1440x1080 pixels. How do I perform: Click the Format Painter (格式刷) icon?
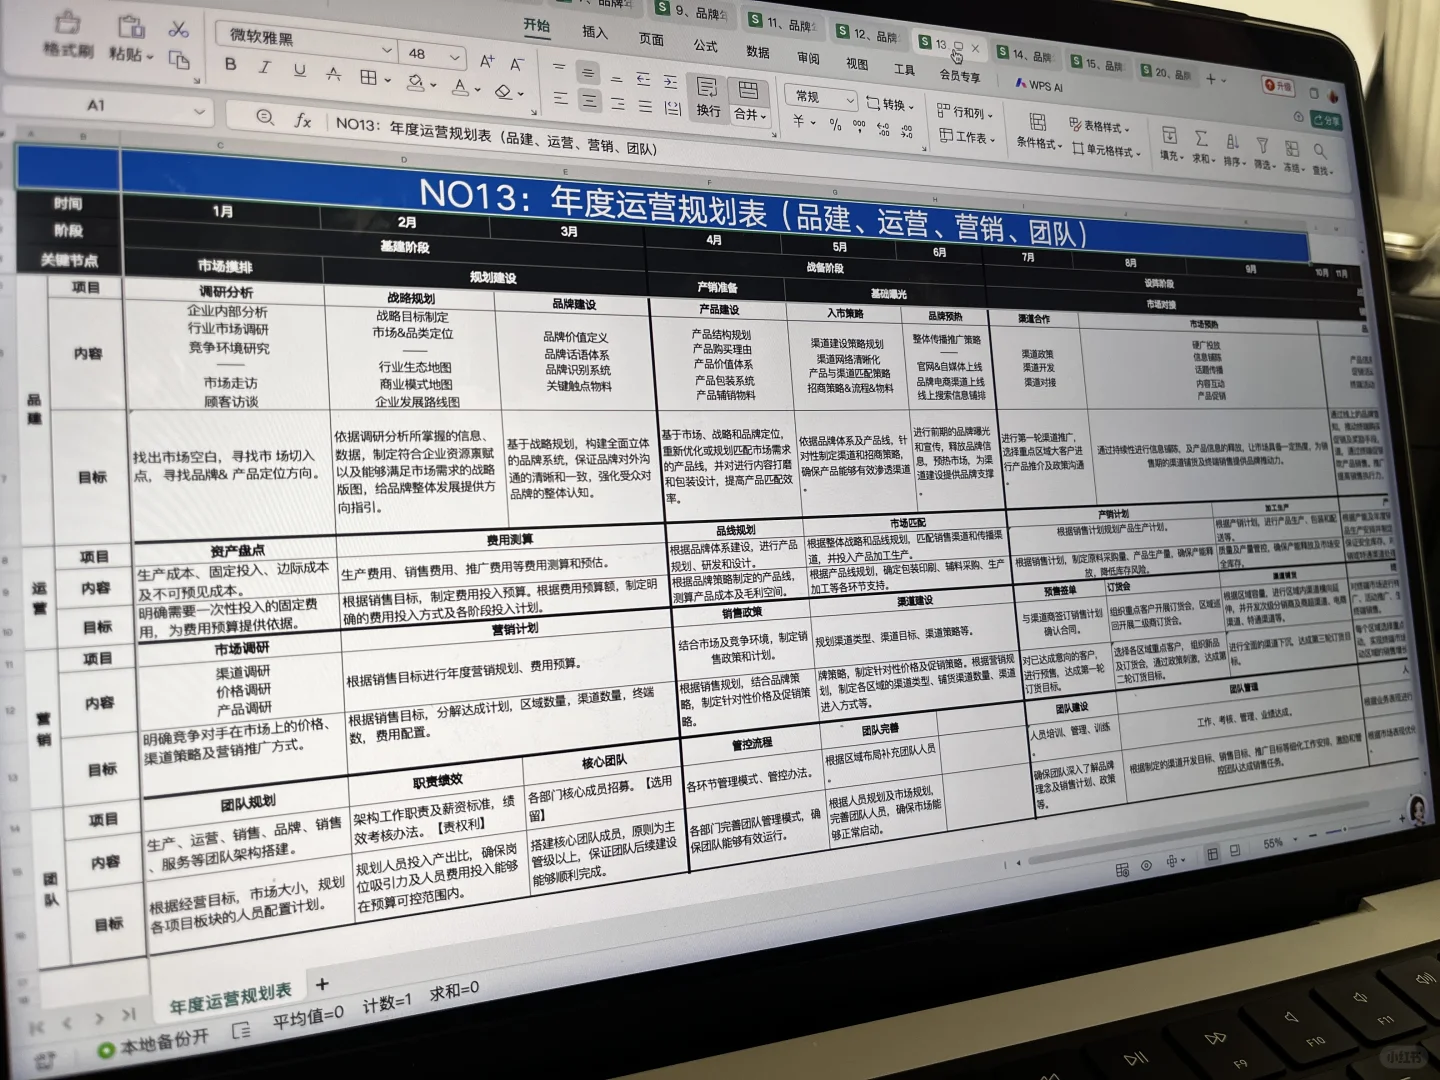click(68, 21)
